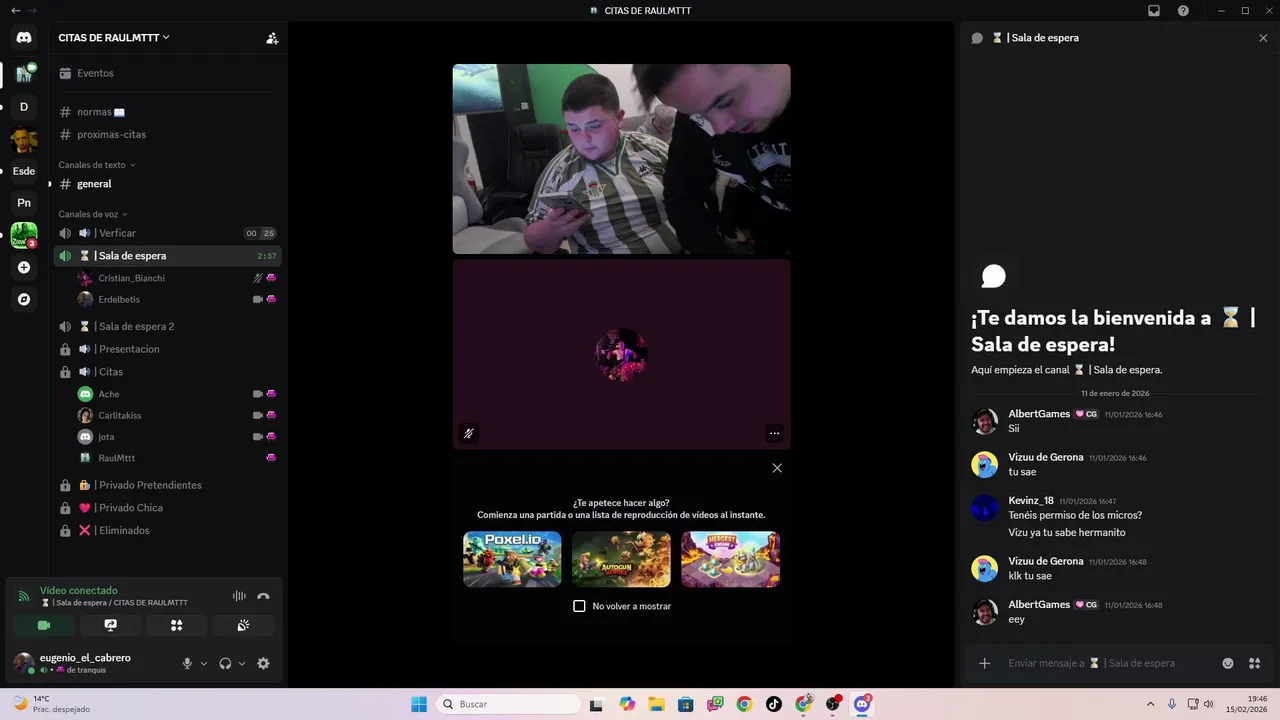
Task: Launch the Mergest Kingdom activity
Action: tap(730, 559)
